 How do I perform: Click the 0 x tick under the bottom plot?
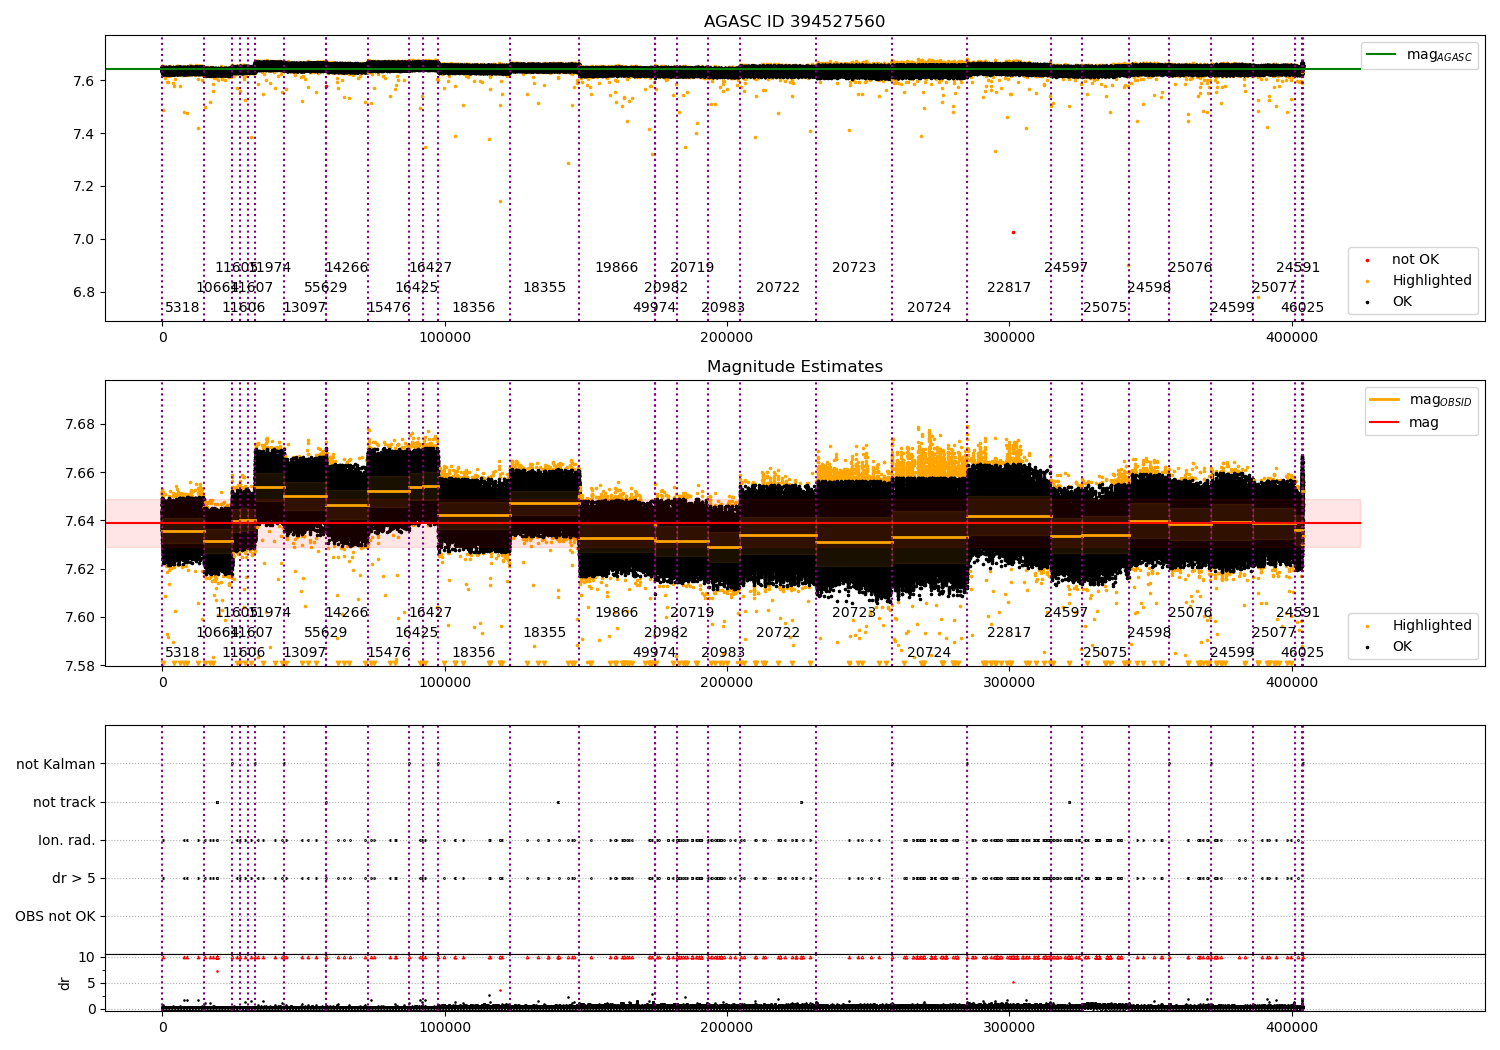pos(162,1027)
